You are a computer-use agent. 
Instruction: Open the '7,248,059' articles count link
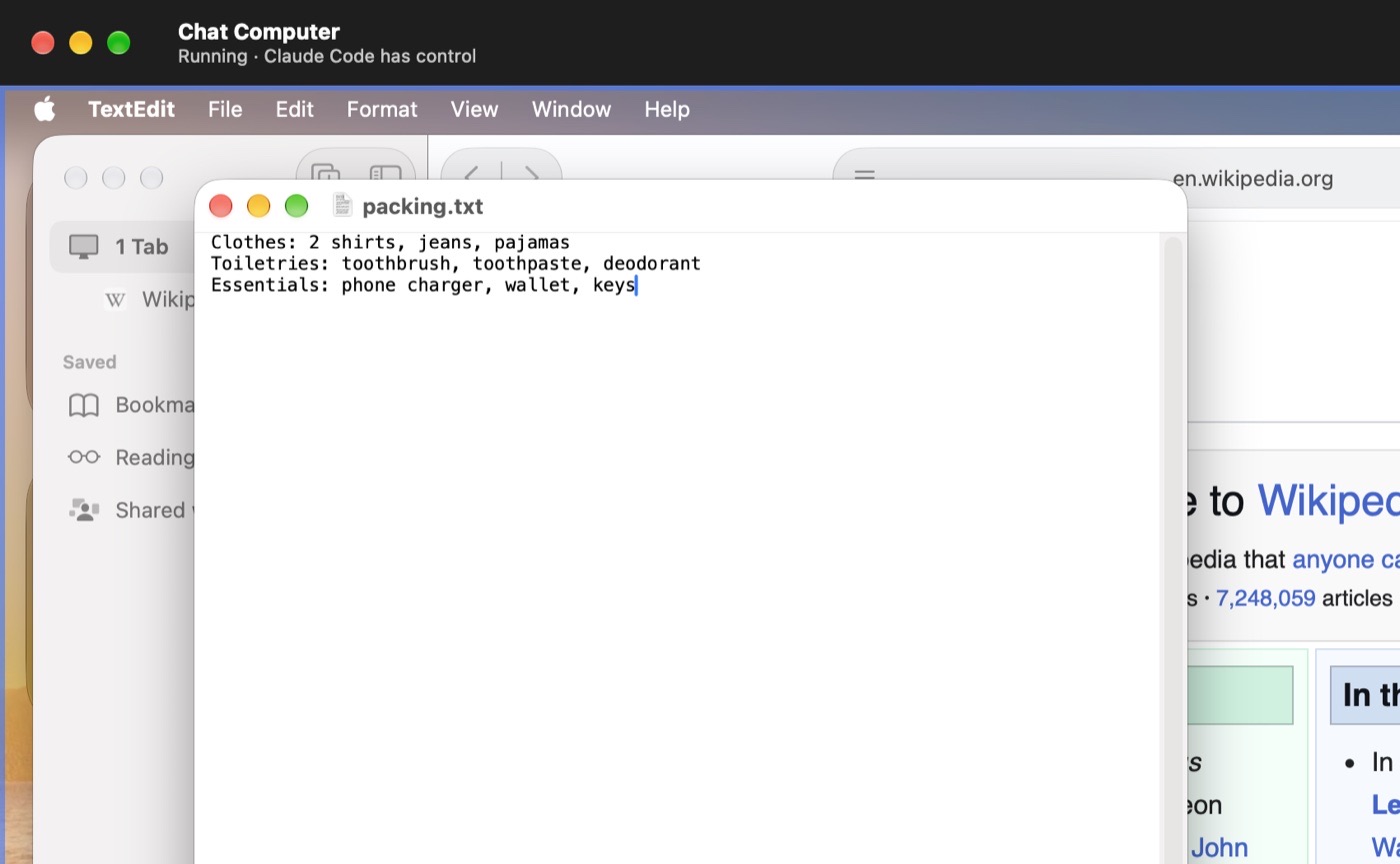tap(1265, 598)
